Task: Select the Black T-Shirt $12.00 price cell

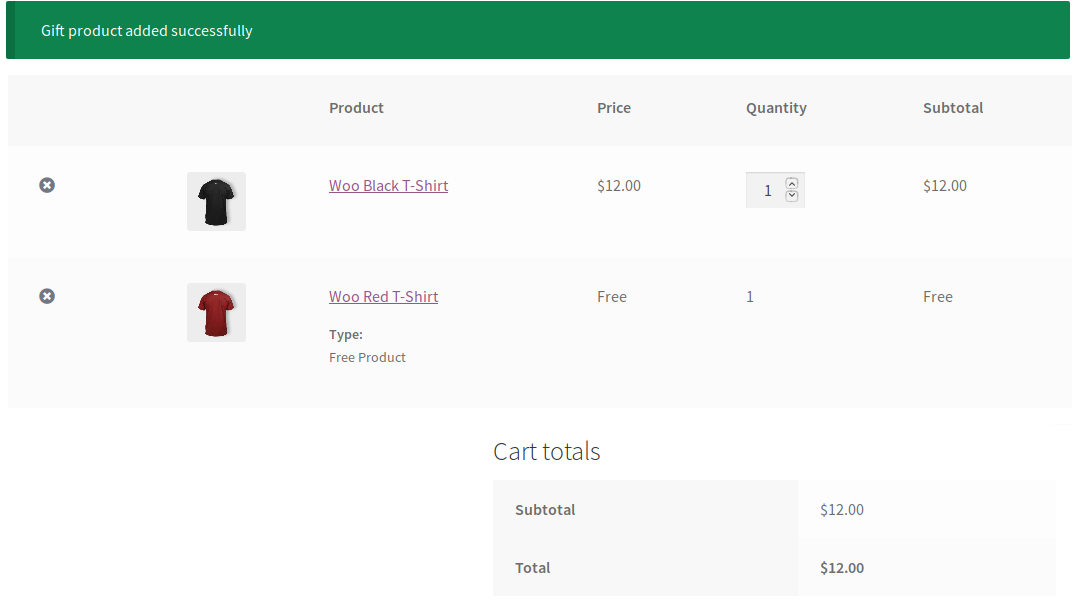Action: pos(619,186)
